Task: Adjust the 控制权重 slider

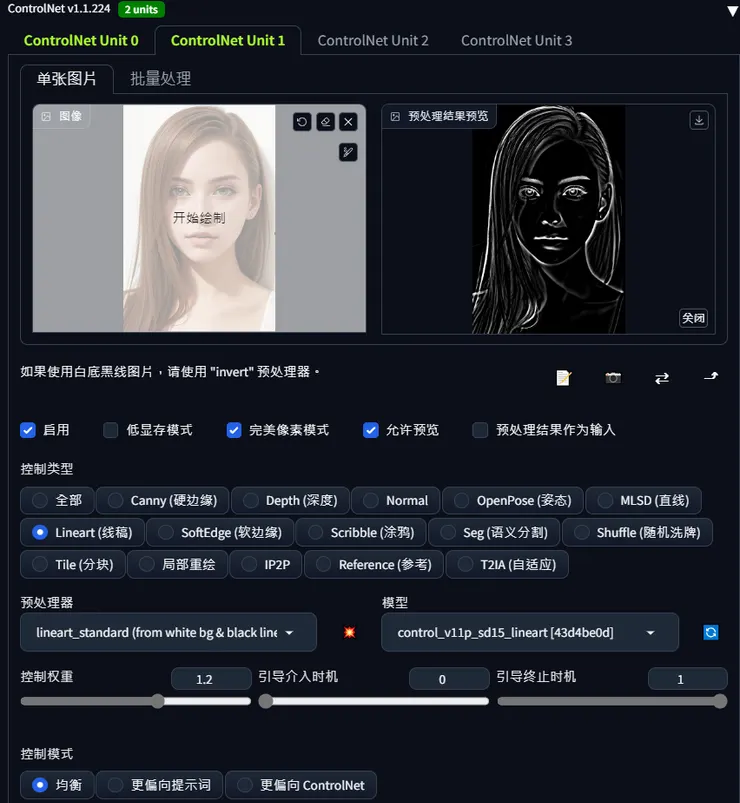Action: coord(136,701)
